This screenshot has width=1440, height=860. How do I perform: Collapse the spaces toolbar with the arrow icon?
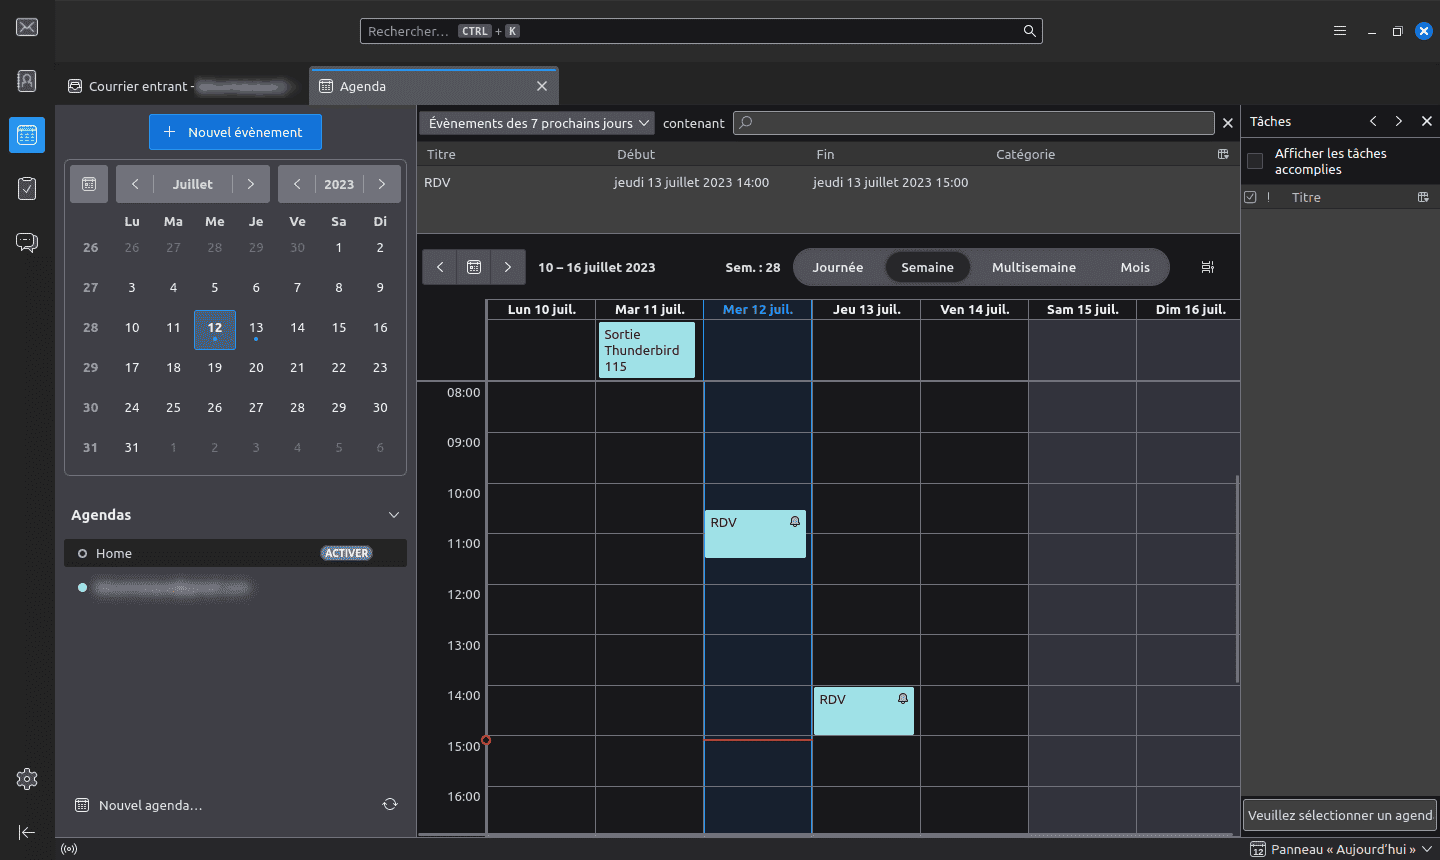pos(27,832)
